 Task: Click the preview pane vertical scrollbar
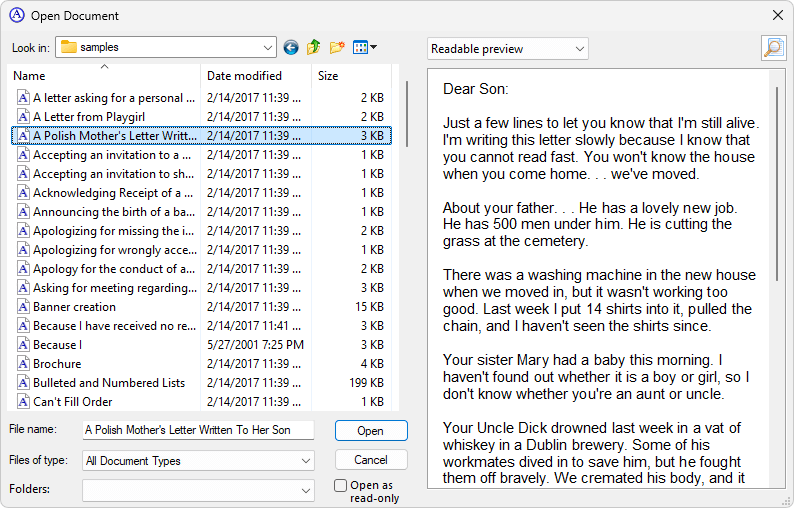(779, 180)
